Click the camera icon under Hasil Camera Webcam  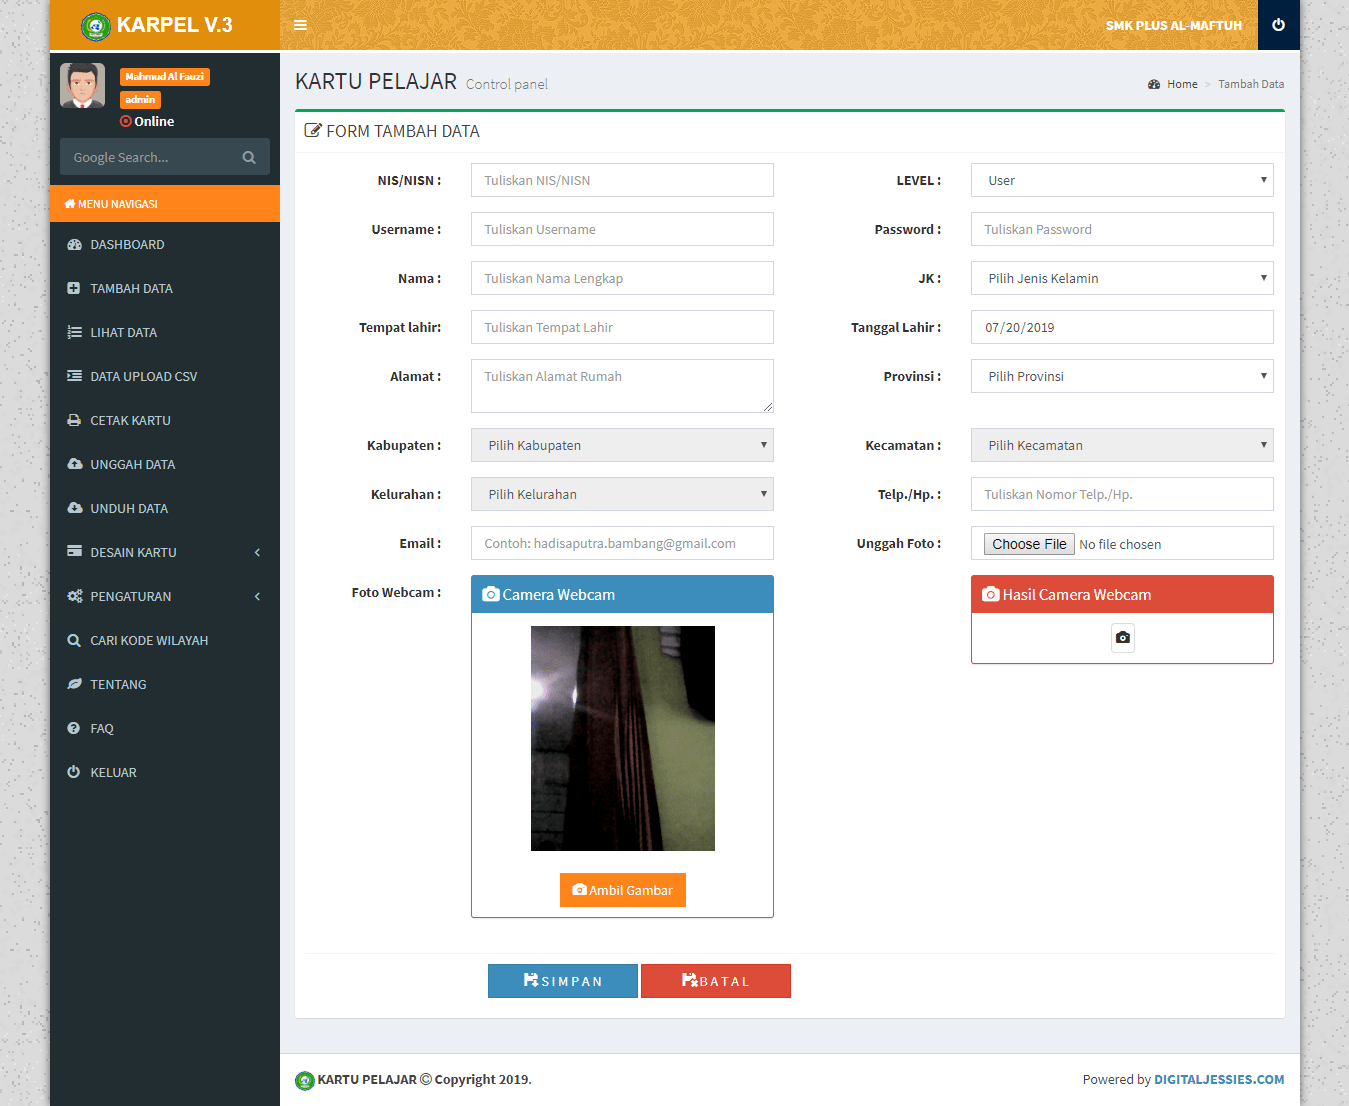point(1122,638)
